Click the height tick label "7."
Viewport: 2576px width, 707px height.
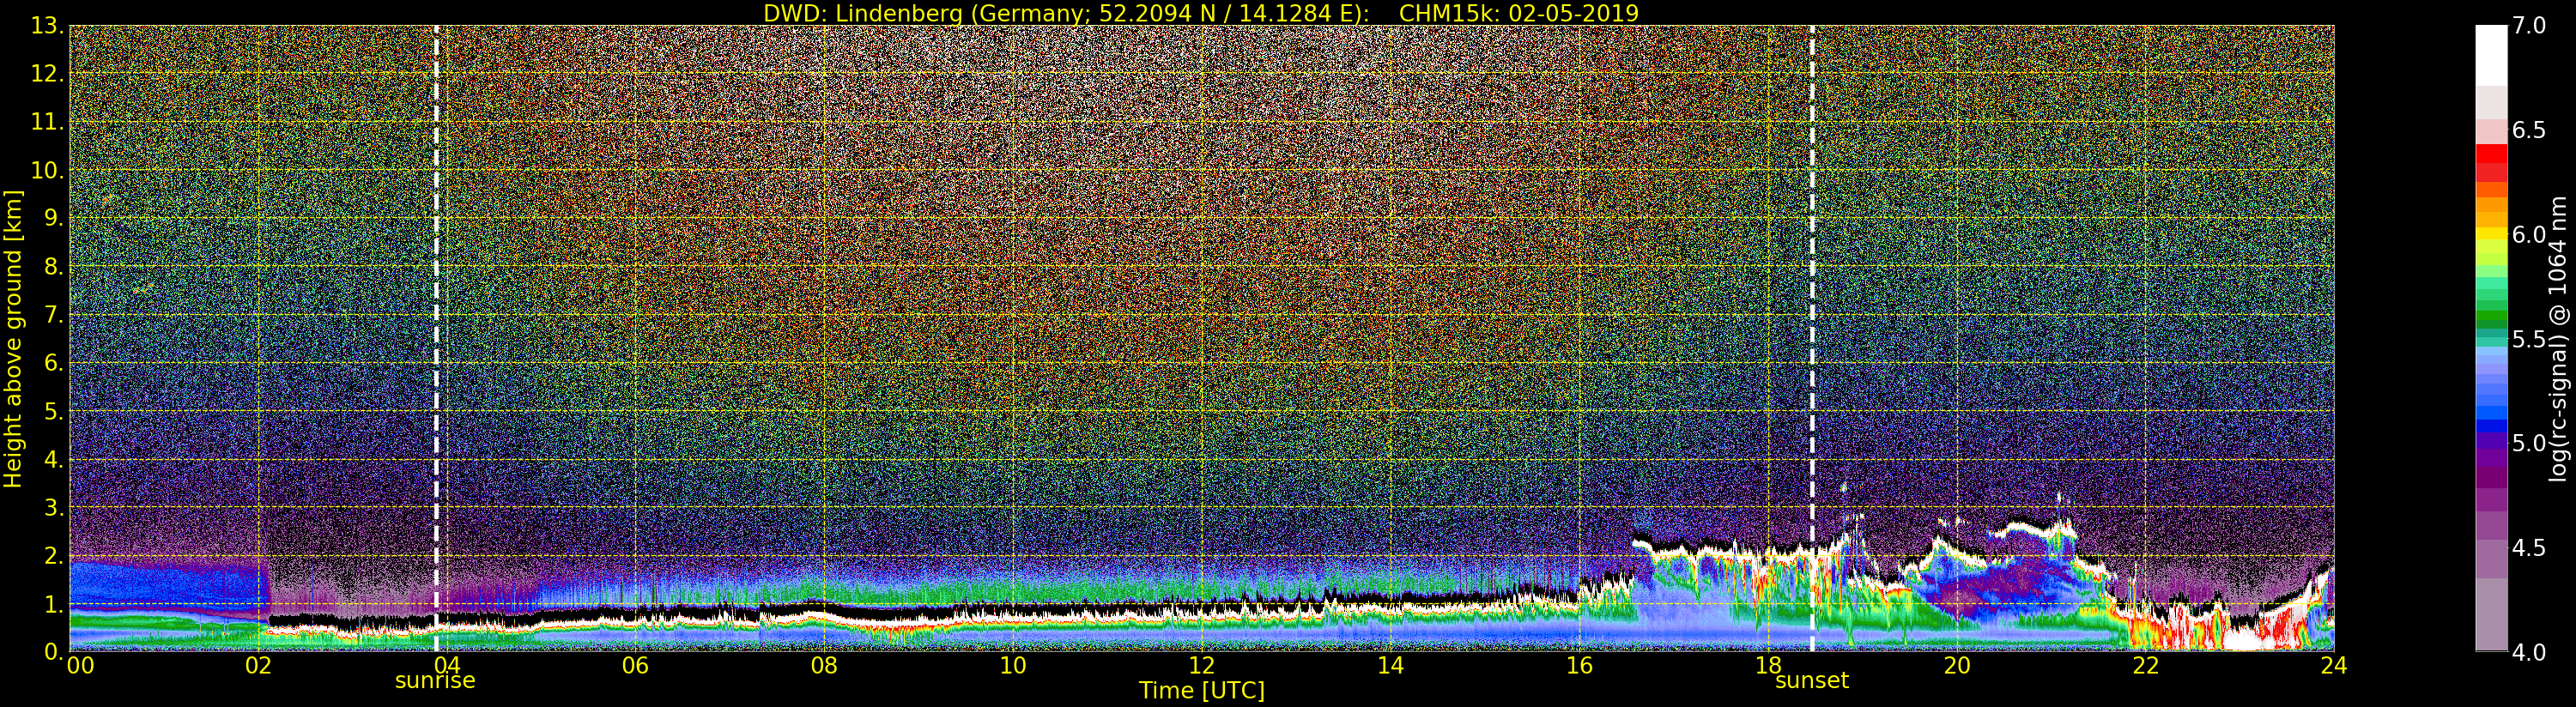point(54,315)
